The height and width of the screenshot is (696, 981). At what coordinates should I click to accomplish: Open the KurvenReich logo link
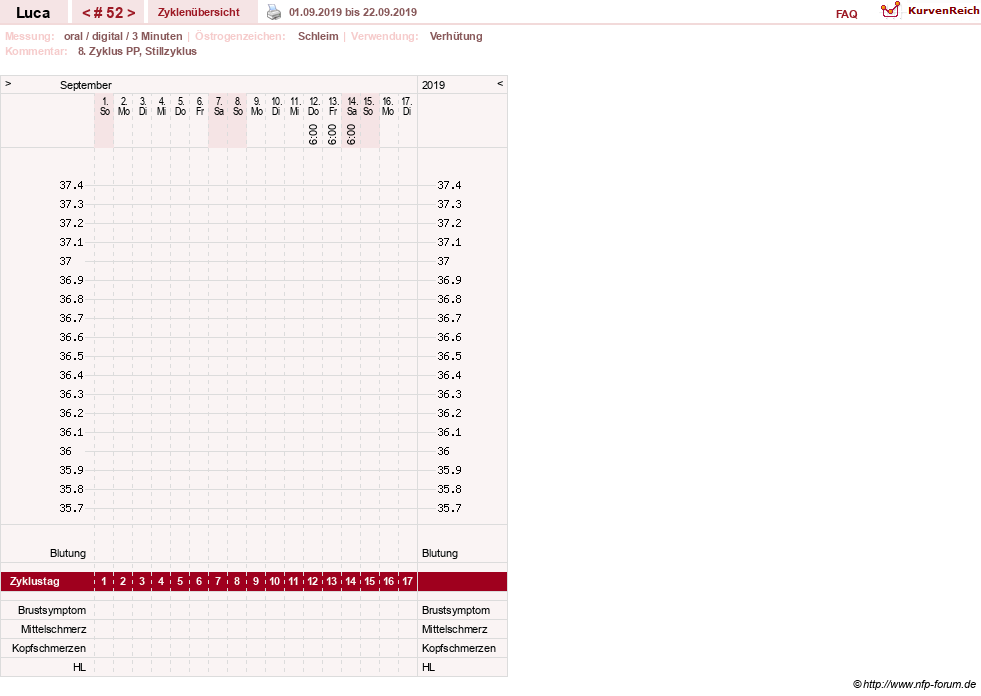[x=930, y=11]
